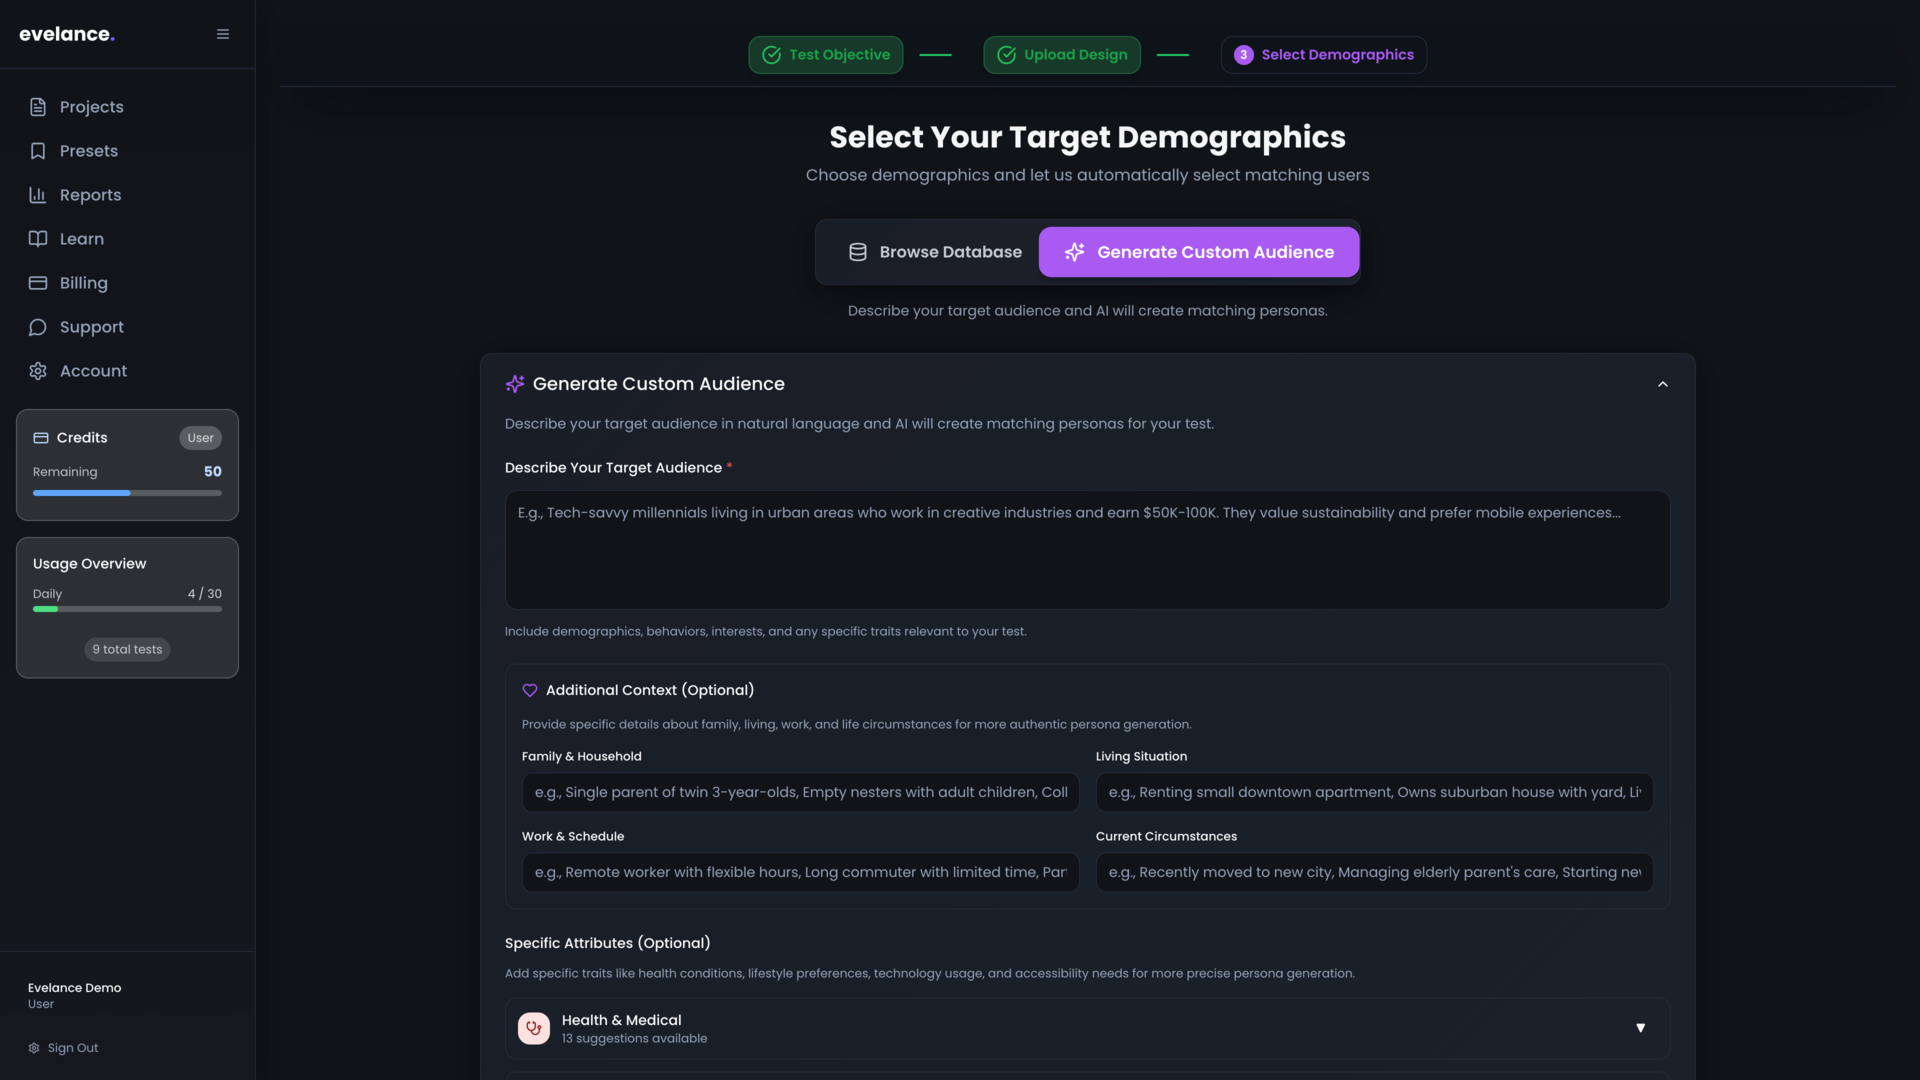The width and height of the screenshot is (1920, 1080).
Task: Click the Reports bar chart icon
Action: click(38, 195)
